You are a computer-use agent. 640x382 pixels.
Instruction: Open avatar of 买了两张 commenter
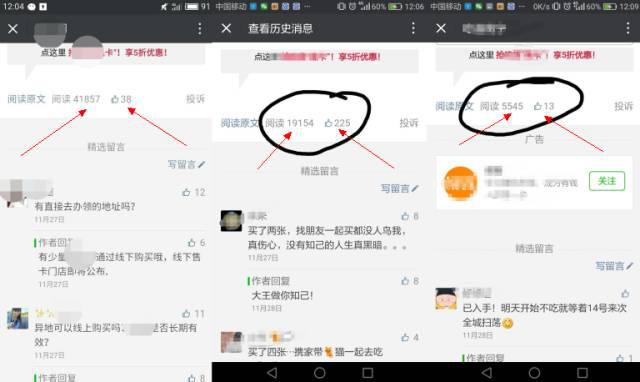[x=231, y=221]
